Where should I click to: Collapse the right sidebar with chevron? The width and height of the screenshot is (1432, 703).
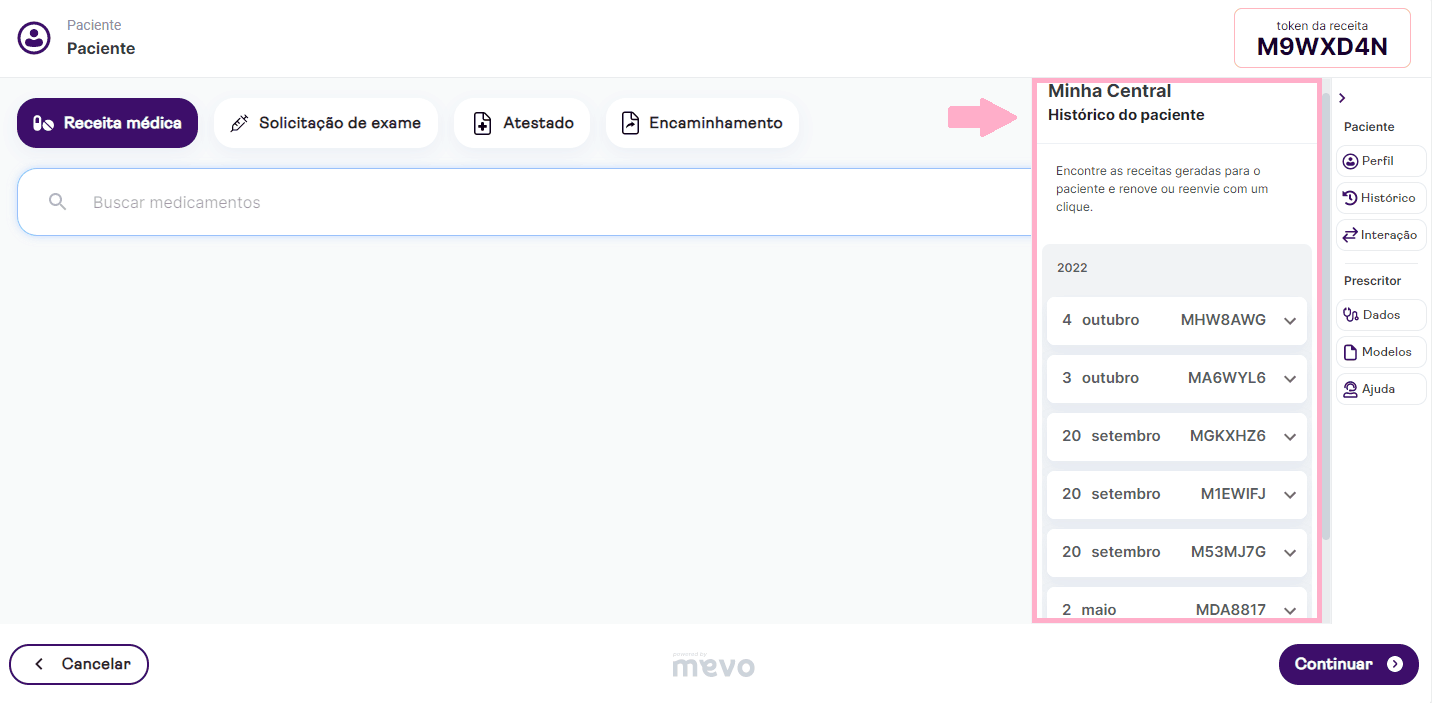point(1342,98)
